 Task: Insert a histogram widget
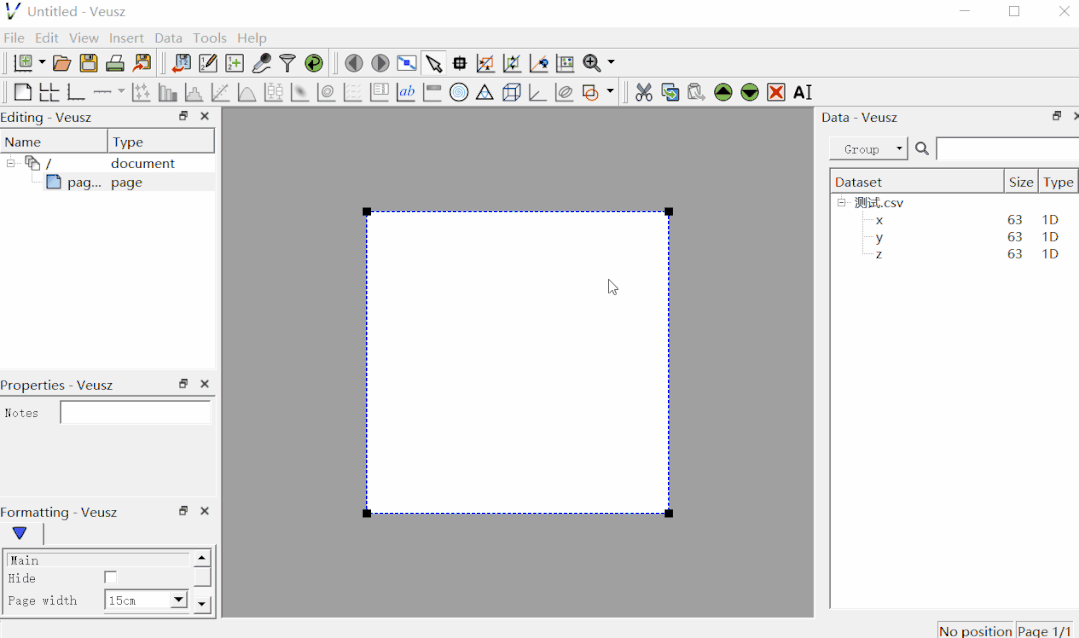click(x=194, y=92)
